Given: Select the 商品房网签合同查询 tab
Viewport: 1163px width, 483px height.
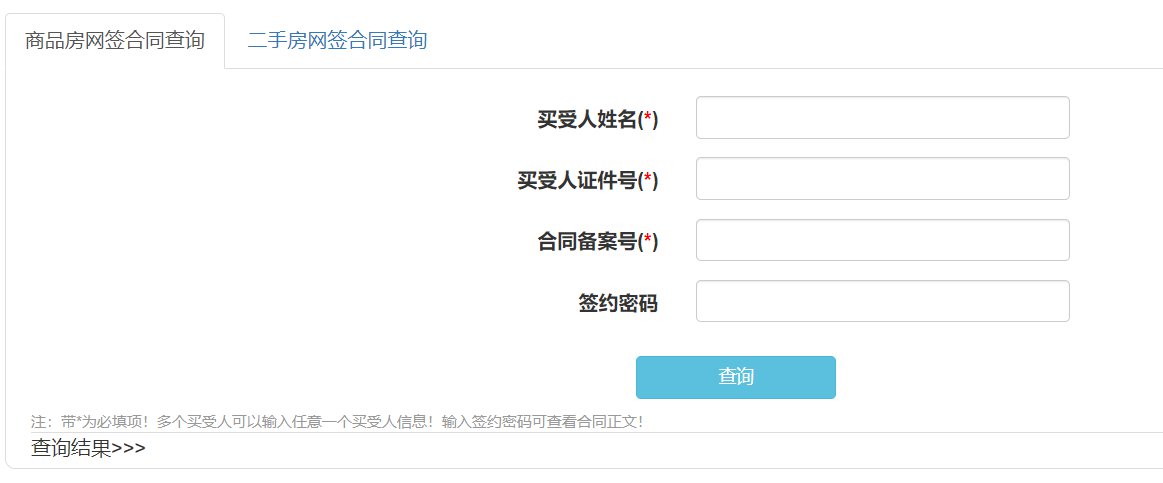Looking at the screenshot, I should (x=115, y=41).
